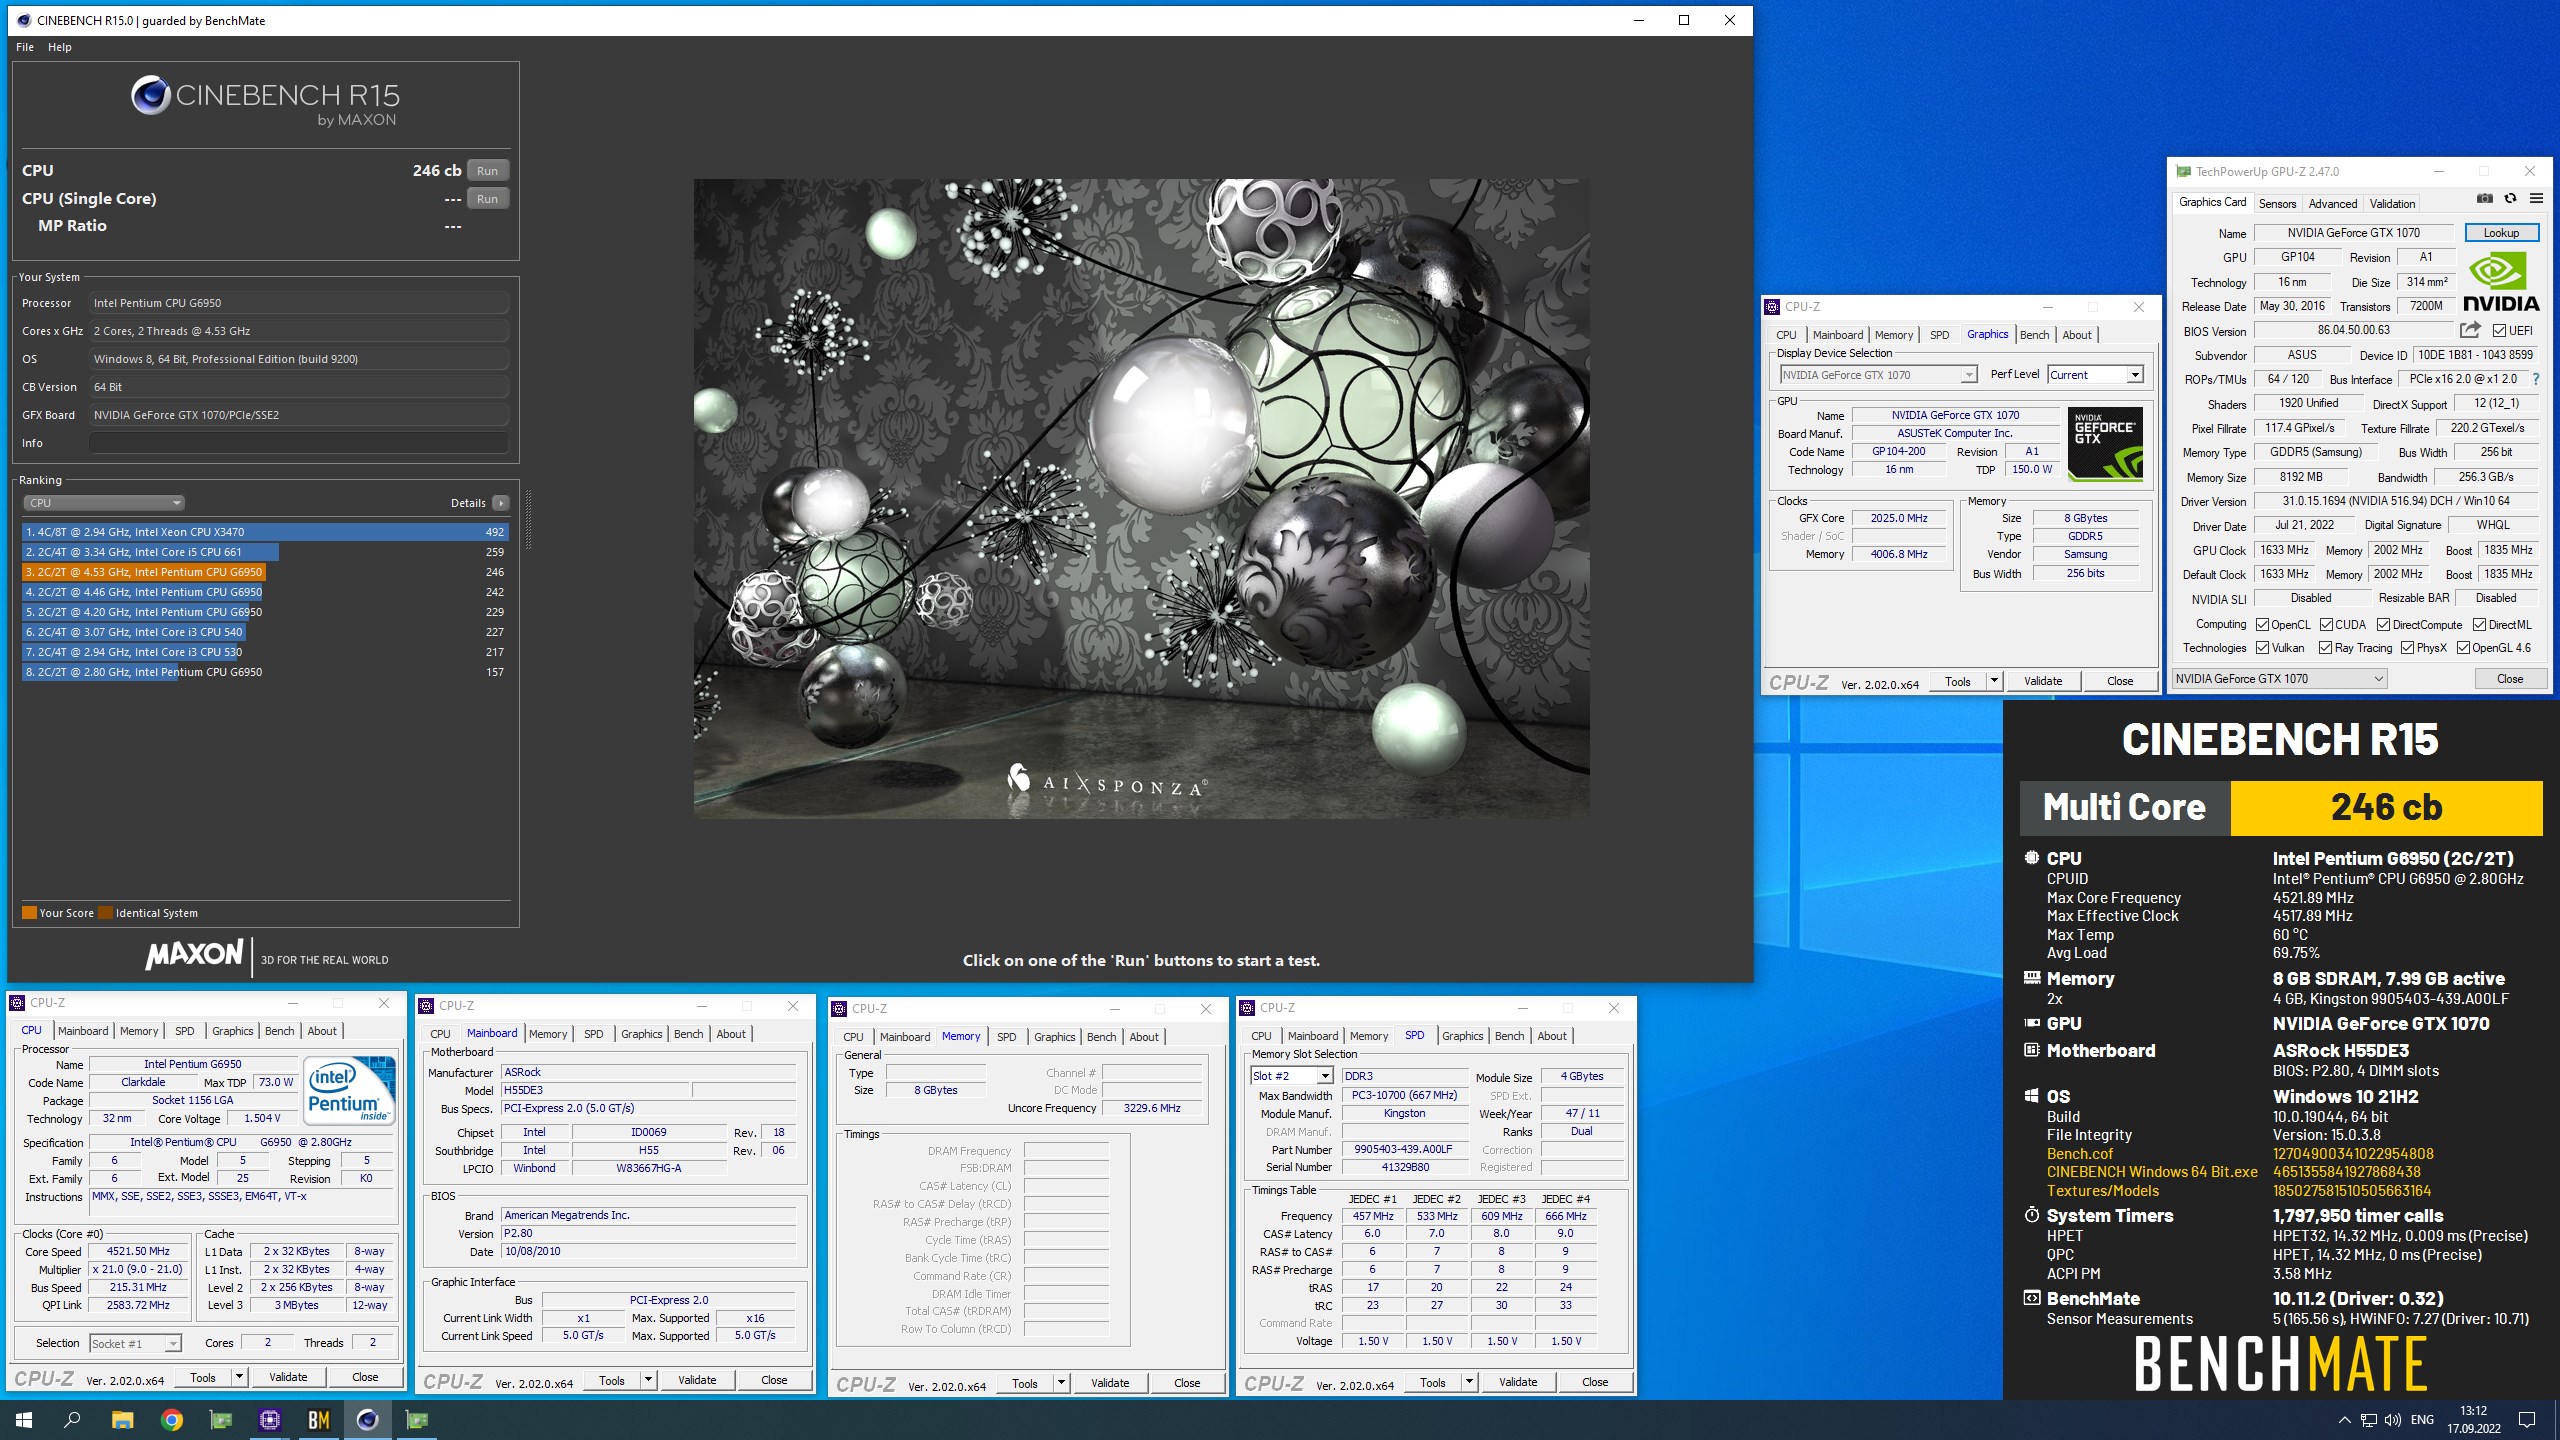Viewport: 2560px width, 1440px height.
Task: Select ranking row Core i5 CPU 661
Action: 265,552
